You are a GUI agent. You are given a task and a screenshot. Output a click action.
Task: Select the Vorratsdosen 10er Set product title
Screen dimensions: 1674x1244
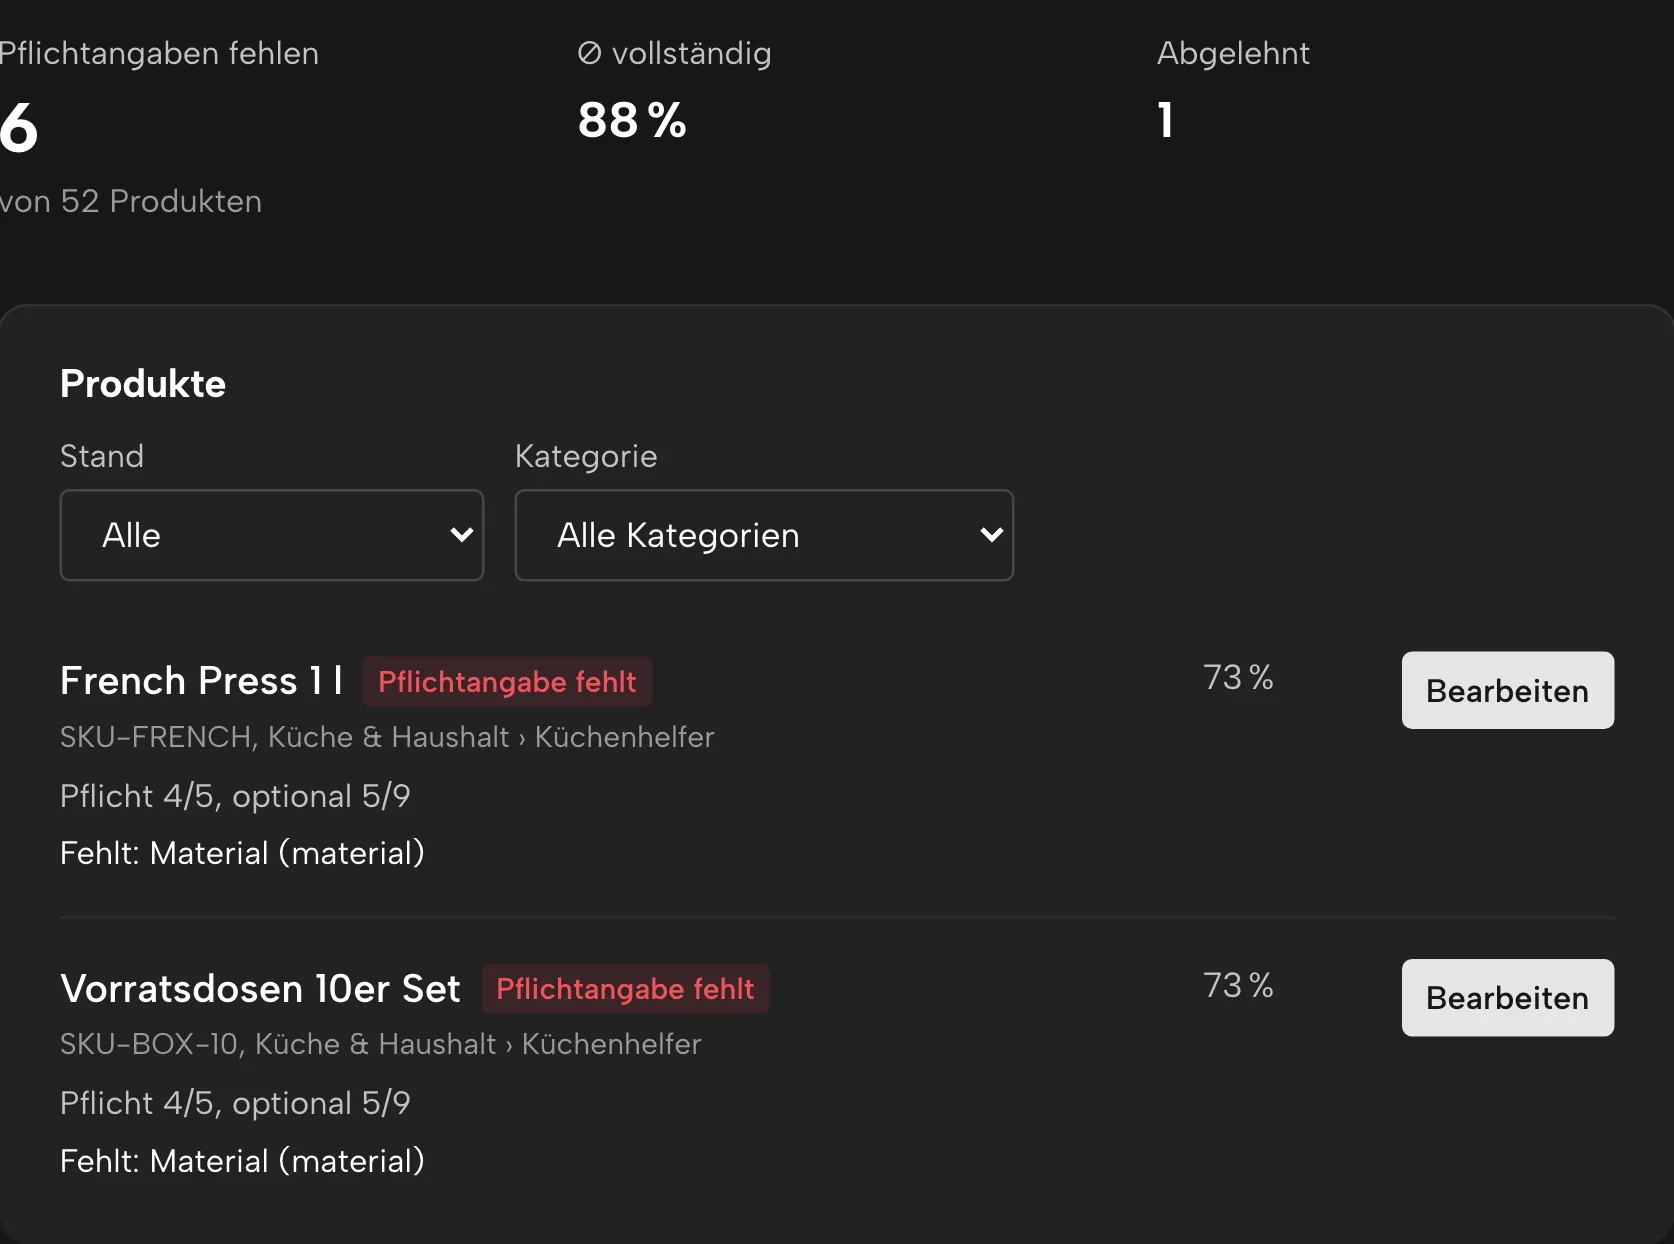[260, 988]
